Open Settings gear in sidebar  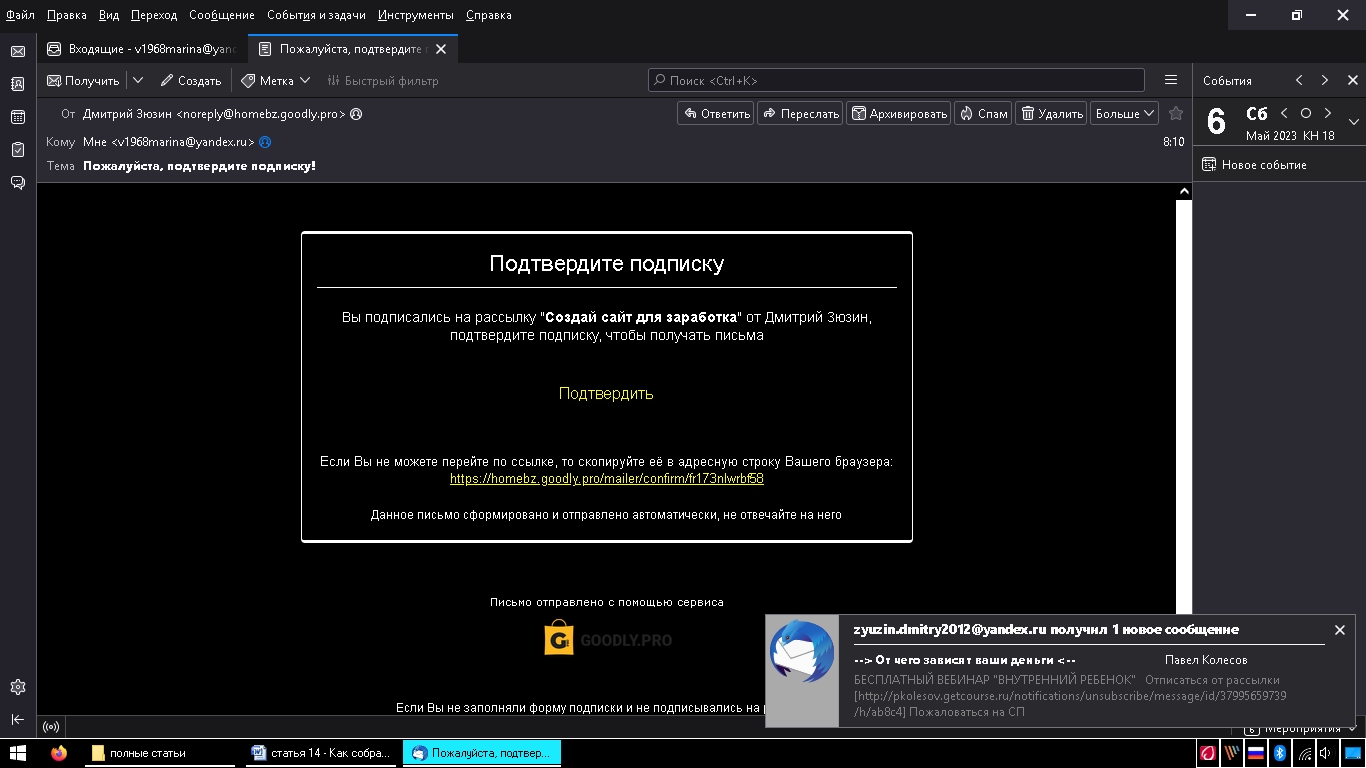click(17, 687)
